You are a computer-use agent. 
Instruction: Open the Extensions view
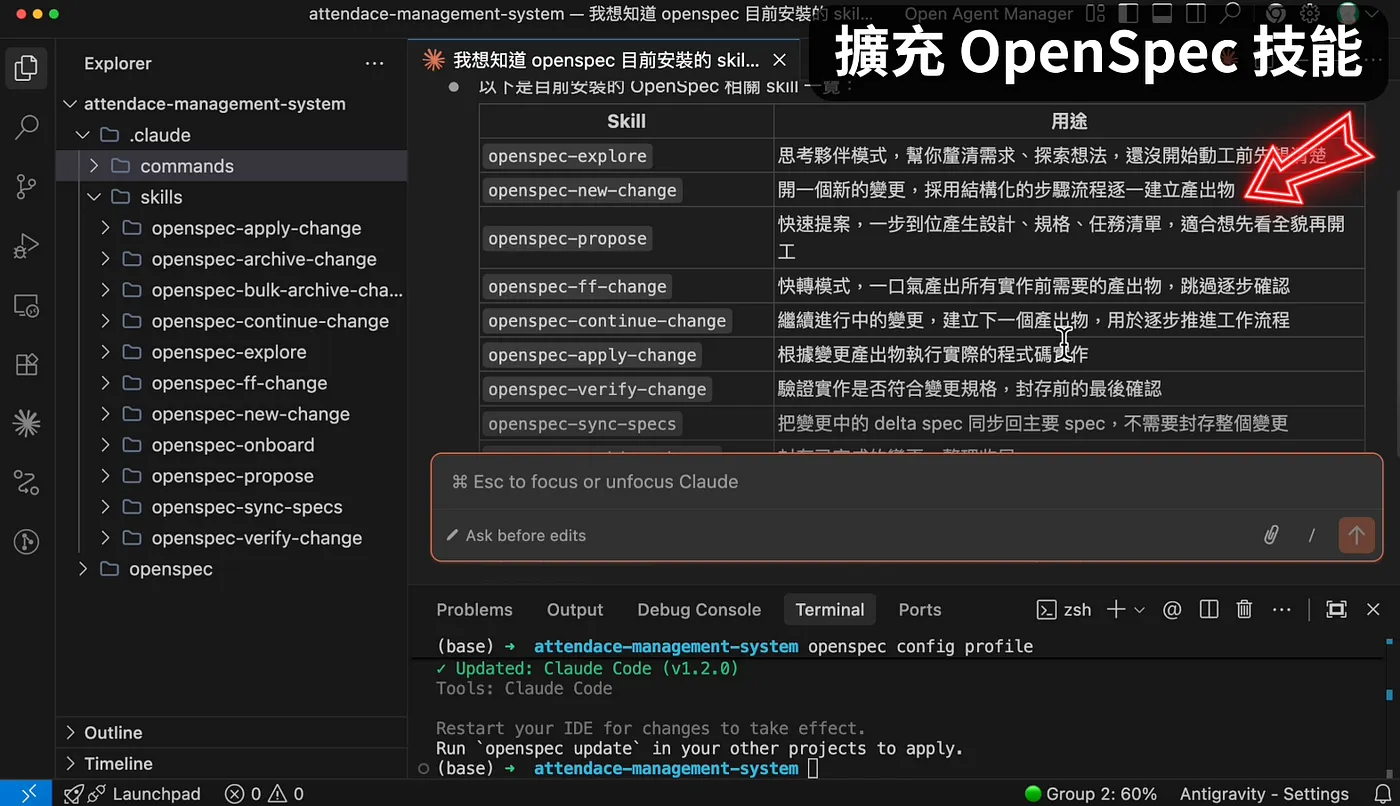[x=27, y=364]
